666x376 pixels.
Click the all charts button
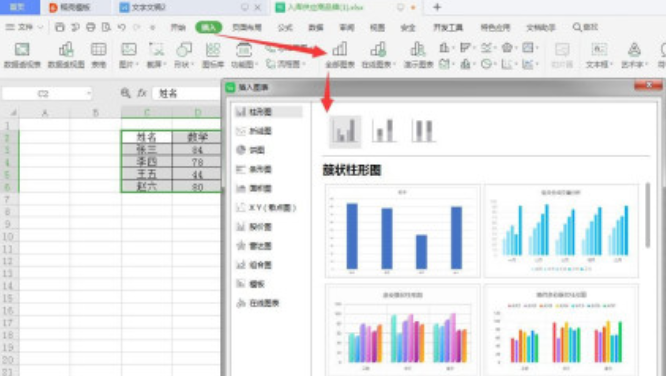click(x=339, y=55)
